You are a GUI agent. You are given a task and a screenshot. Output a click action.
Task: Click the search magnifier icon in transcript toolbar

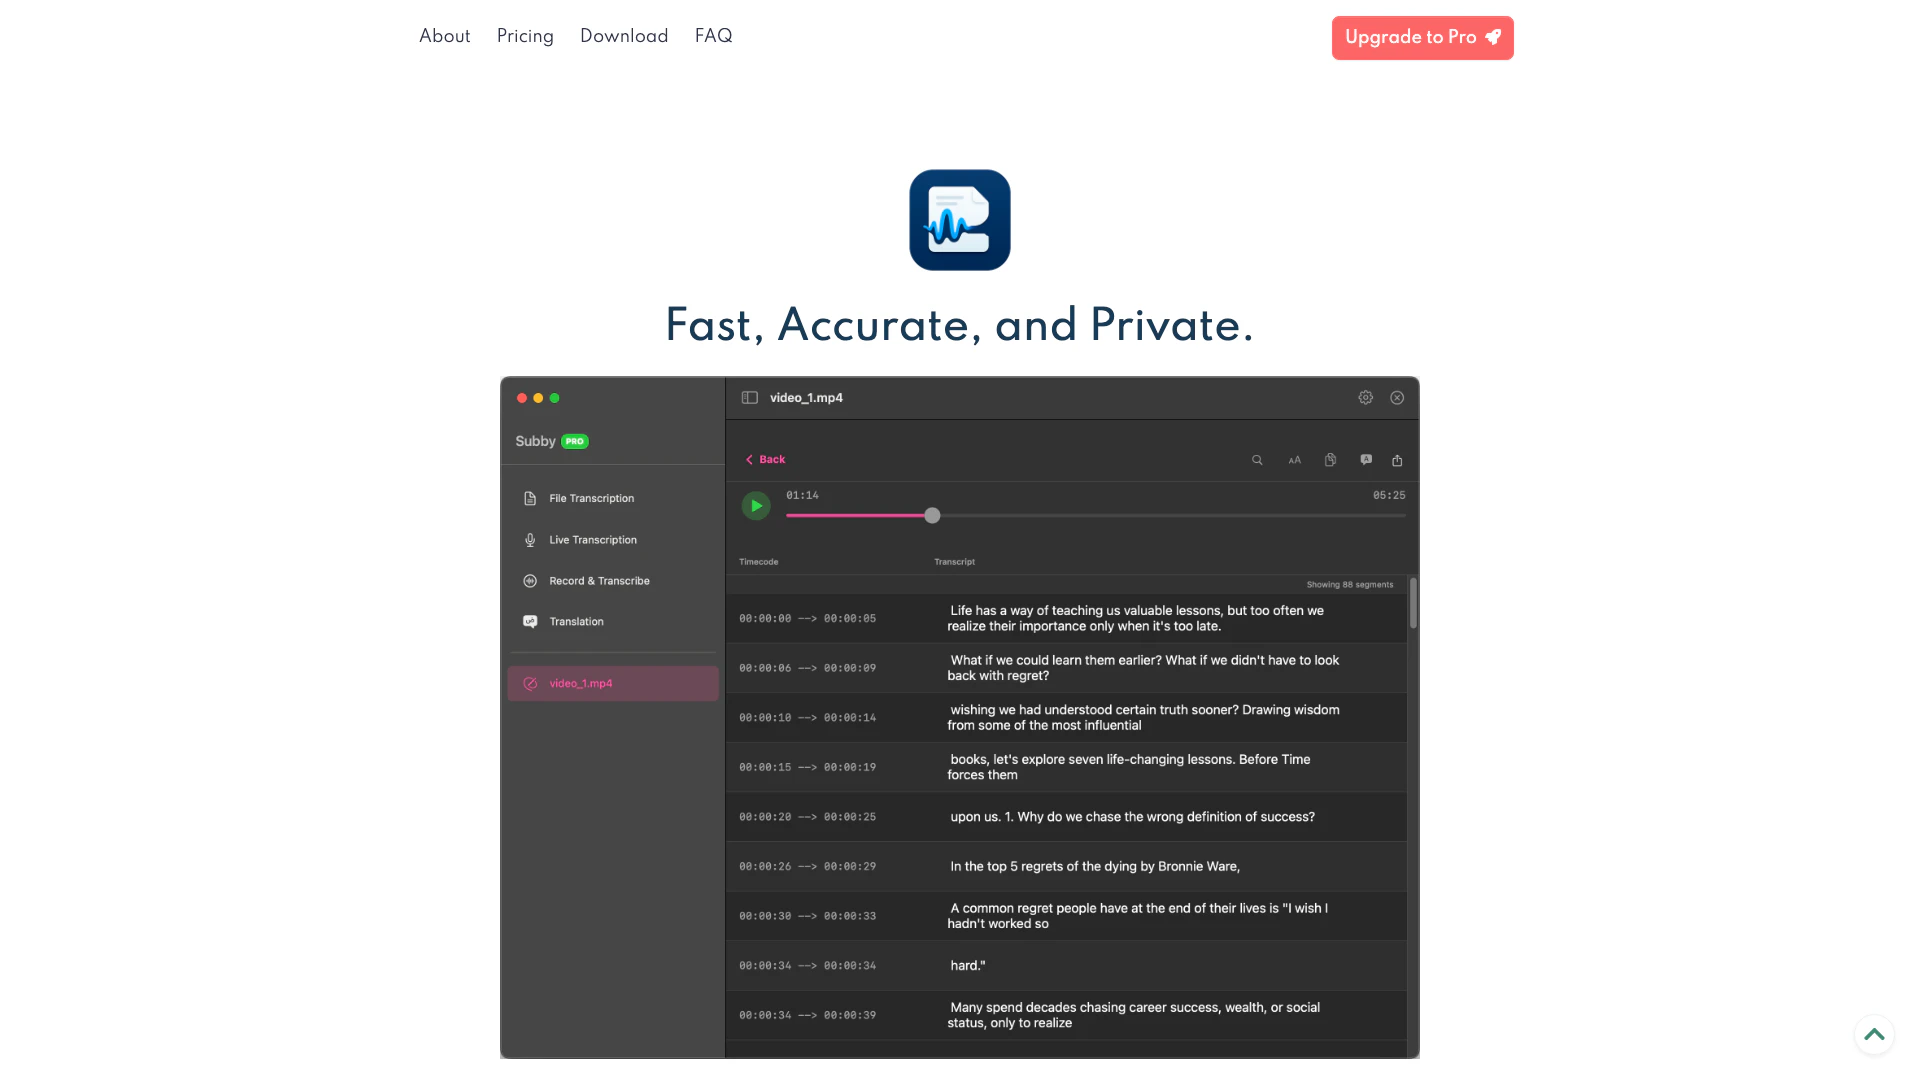click(1257, 460)
